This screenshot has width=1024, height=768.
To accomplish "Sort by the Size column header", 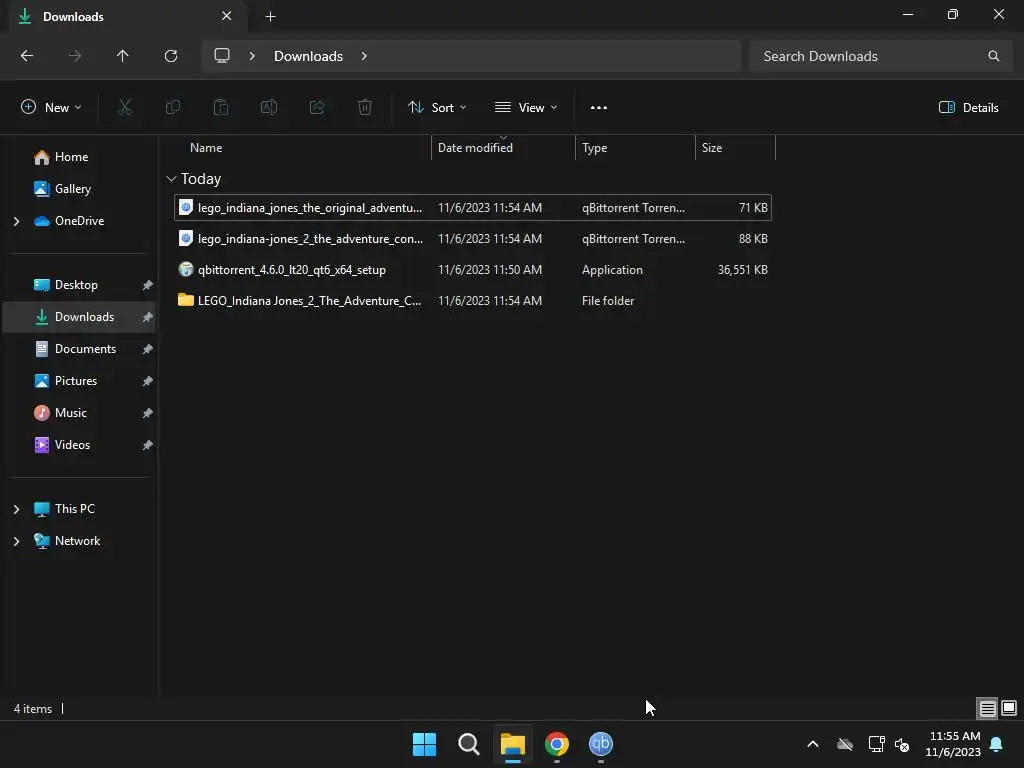I will (x=712, y=148).
